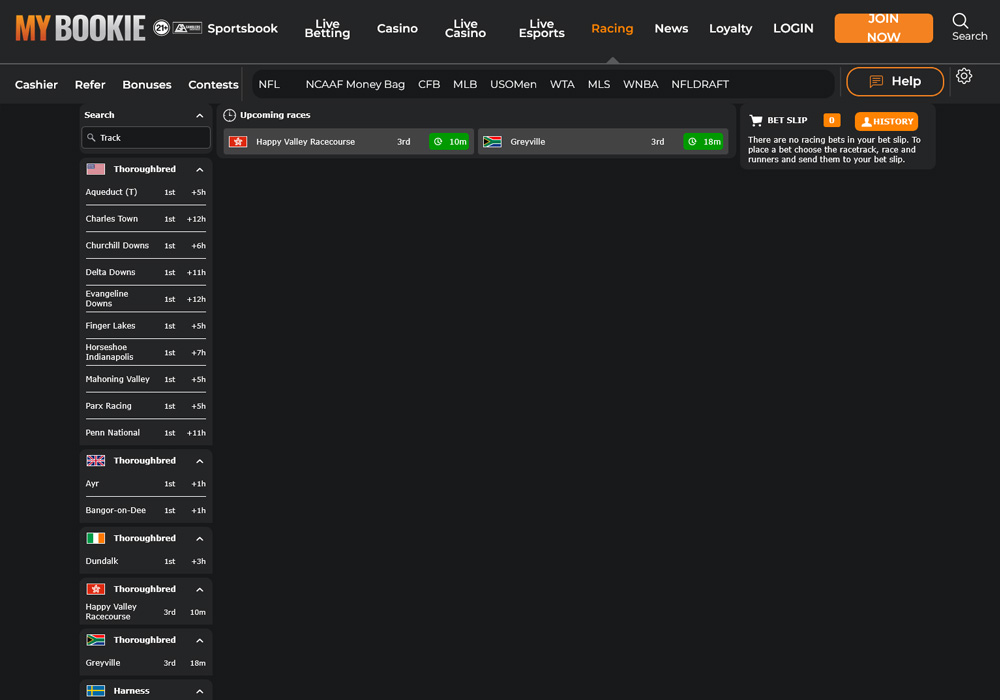This screenshot has width=1000, height=700.
Task: Click the Help chat bubble icon
Action: [x=877, y=81]
